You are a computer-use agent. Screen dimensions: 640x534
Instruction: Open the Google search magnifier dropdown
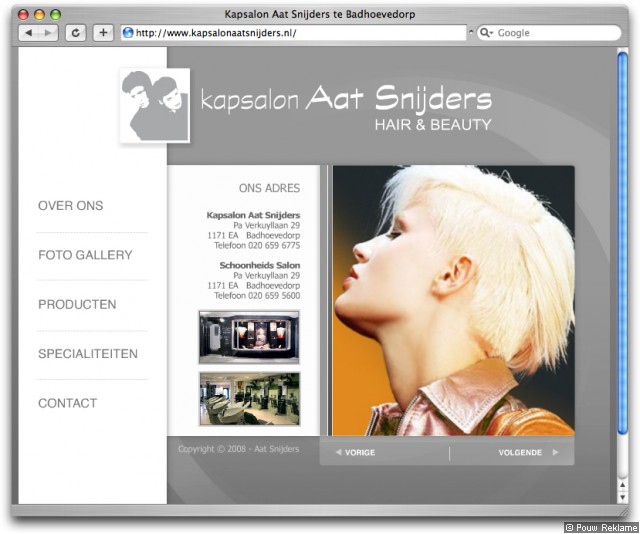pos(486,33)
